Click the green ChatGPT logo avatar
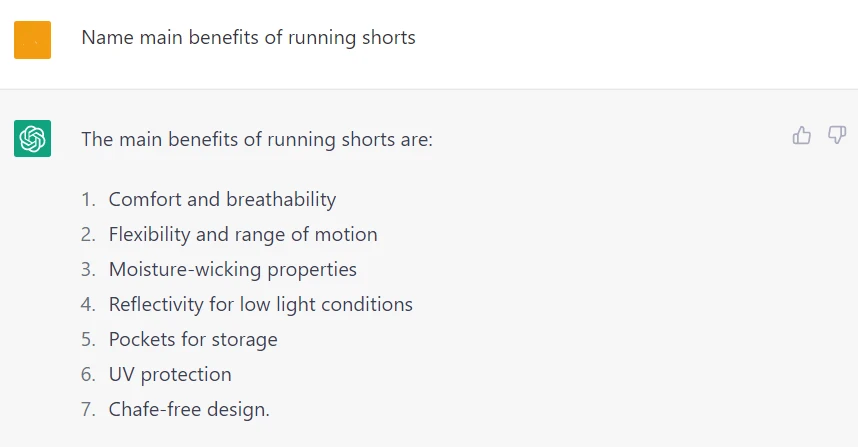 [x=32, y=138]
